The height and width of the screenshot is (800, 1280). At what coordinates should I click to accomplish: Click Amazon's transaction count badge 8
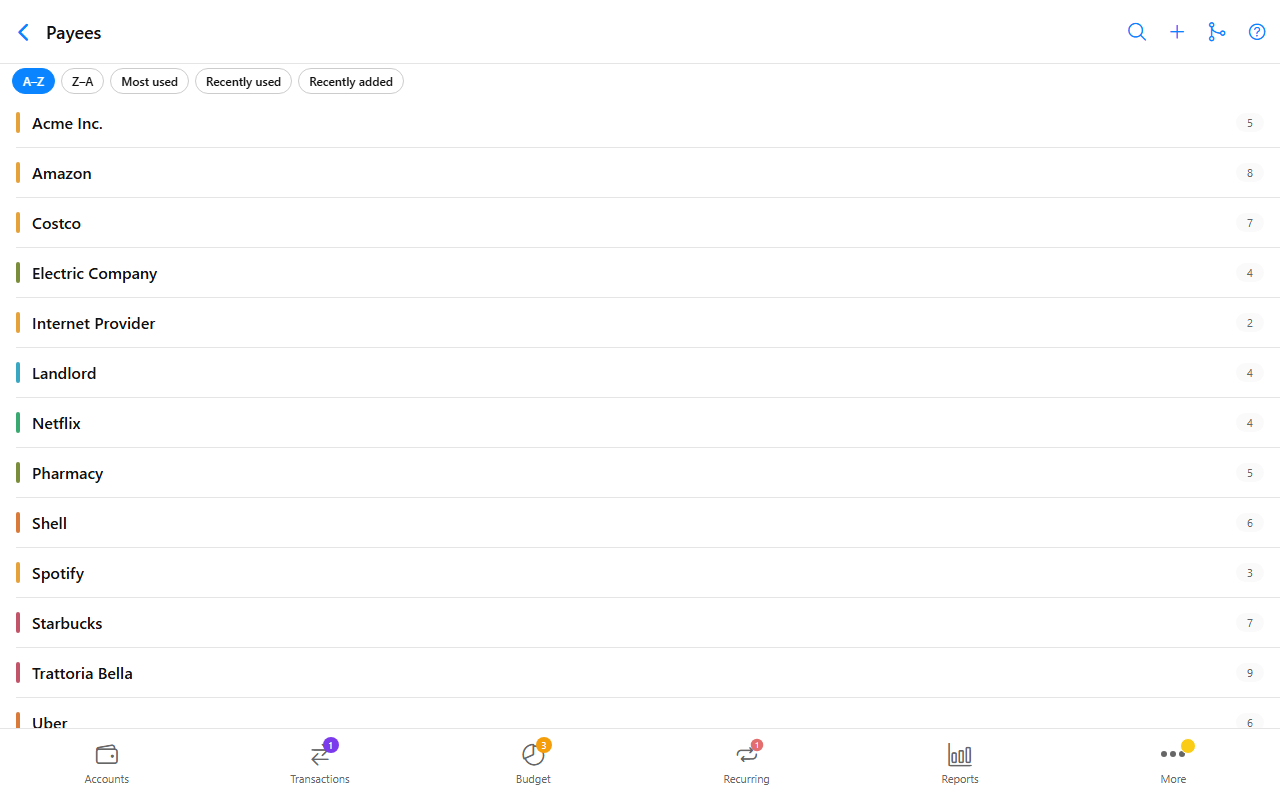[x=1249, y=173]
